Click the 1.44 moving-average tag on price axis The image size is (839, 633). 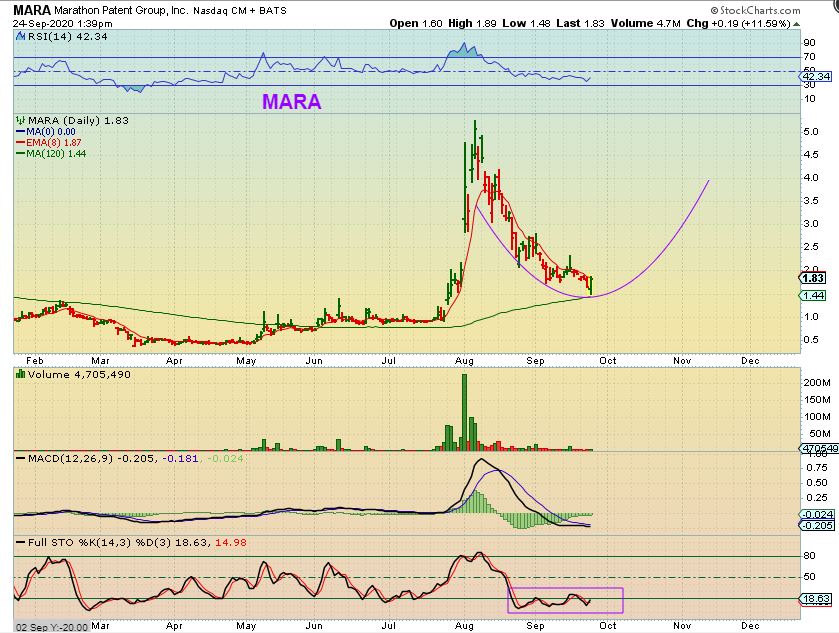(813, 295)
